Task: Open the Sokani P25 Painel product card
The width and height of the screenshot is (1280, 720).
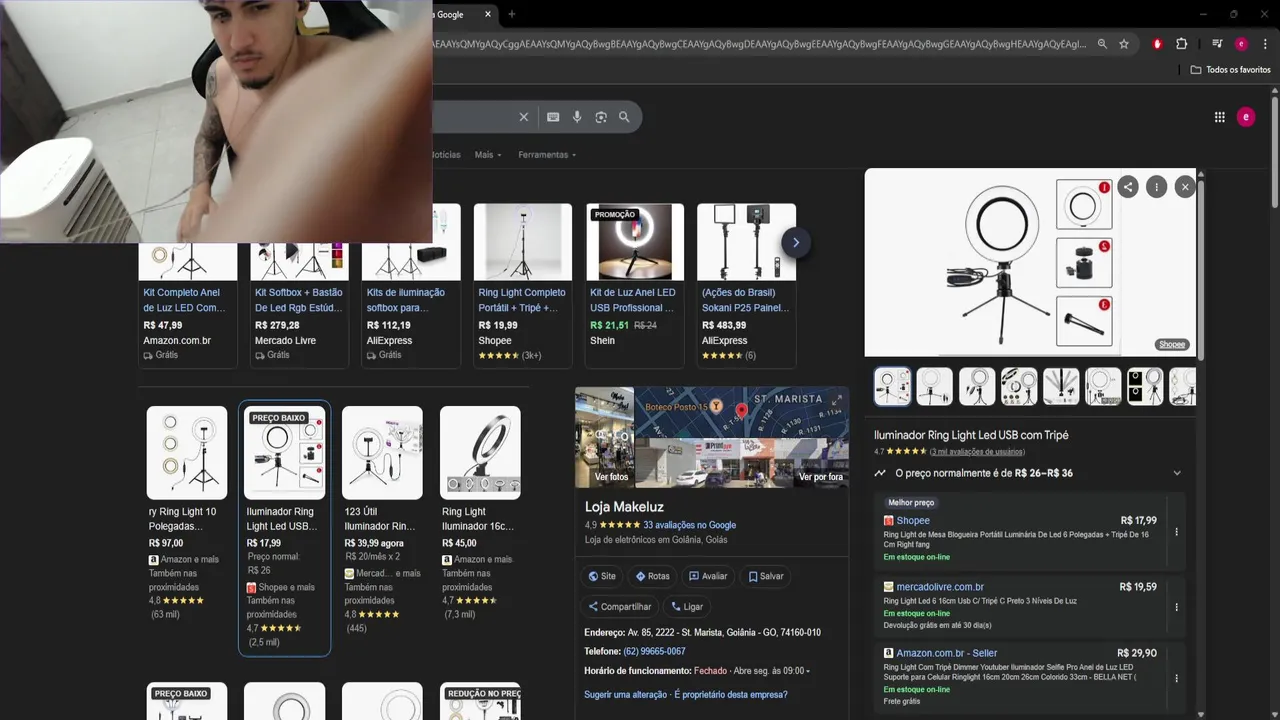Action: click(x=746, y=285)
